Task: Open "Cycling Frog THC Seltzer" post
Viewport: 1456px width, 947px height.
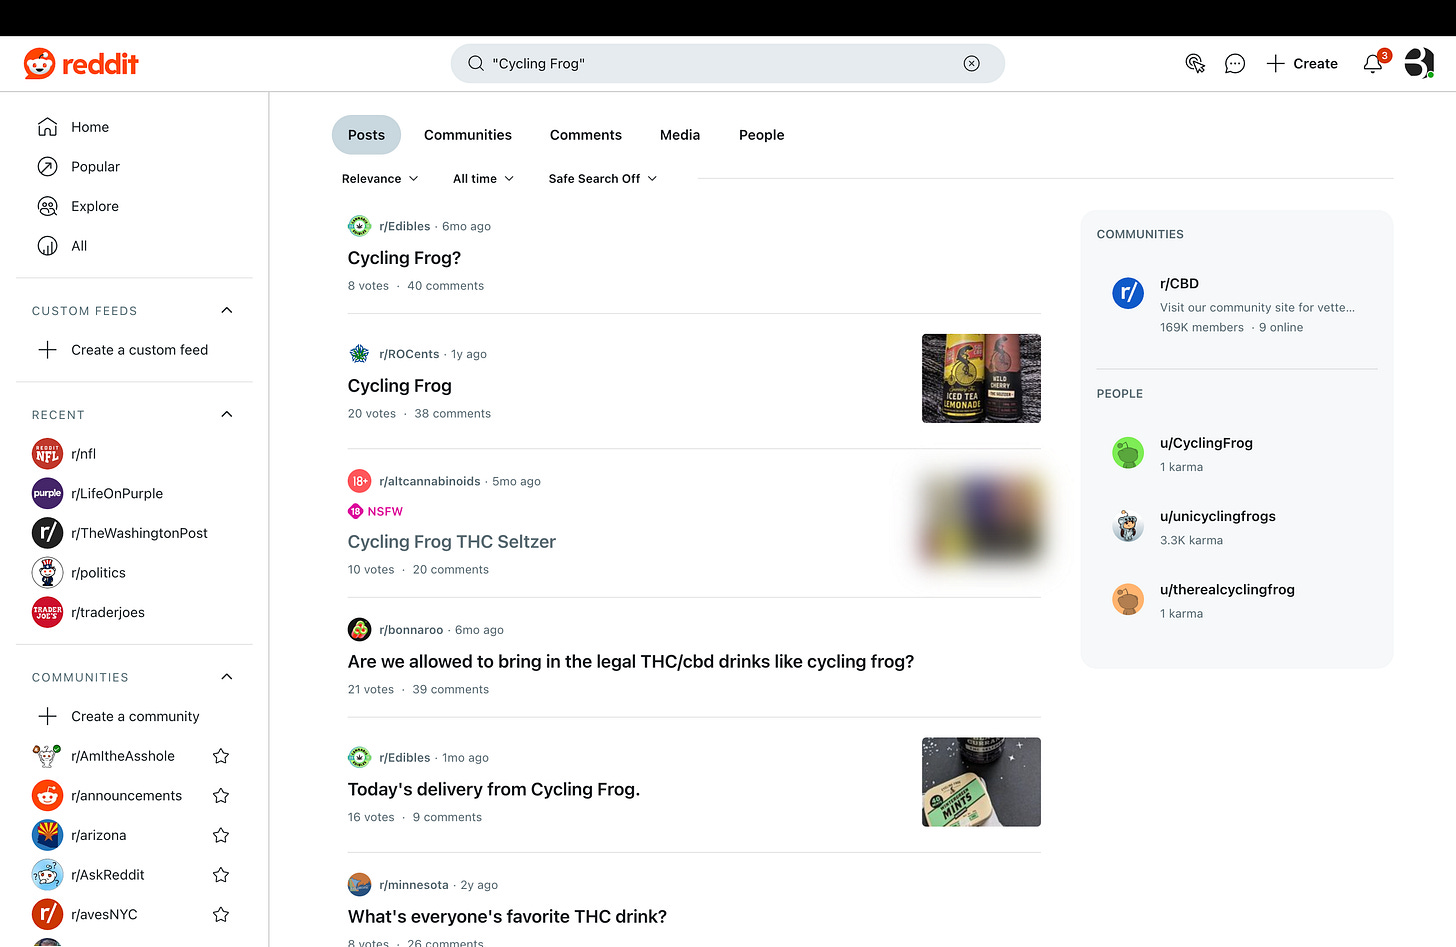Action: [452, 542]
